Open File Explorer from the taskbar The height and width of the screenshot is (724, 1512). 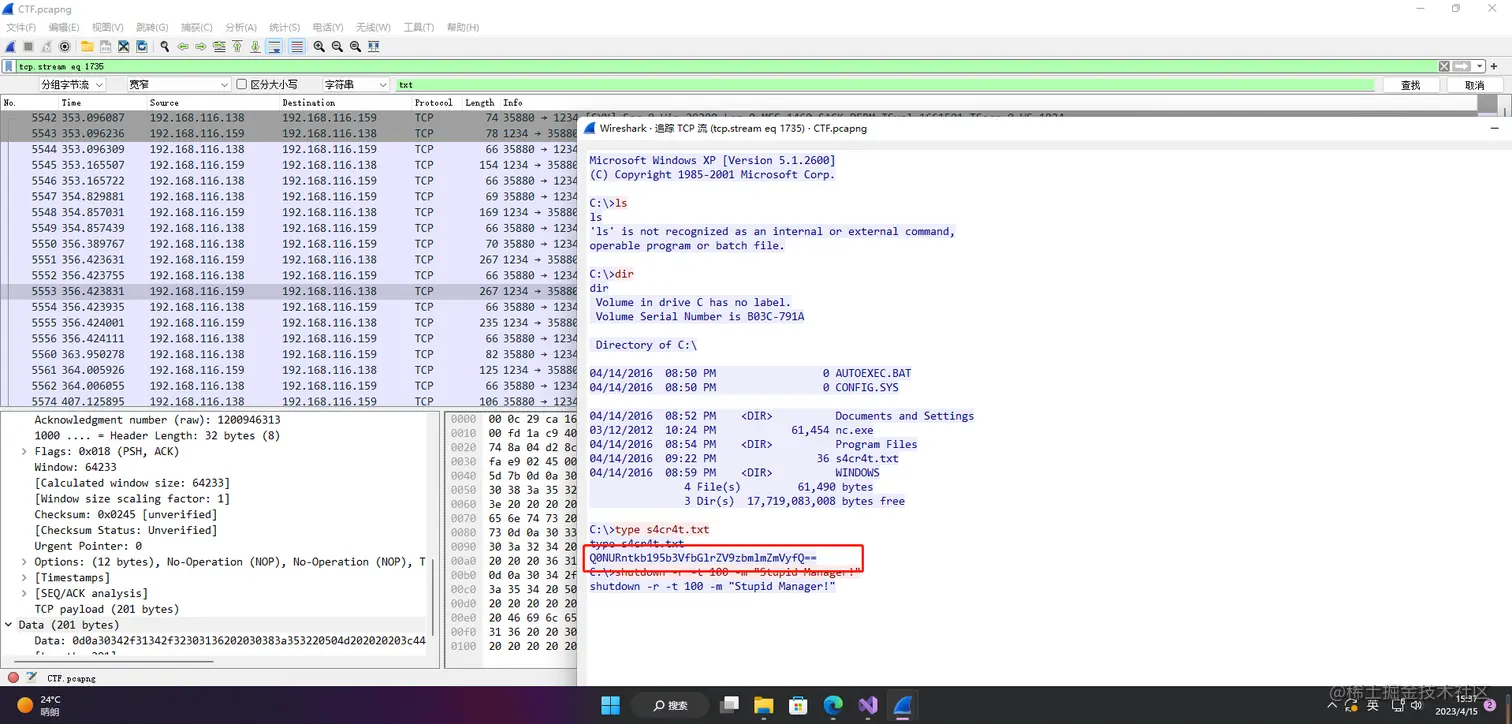tap(763, 705)
